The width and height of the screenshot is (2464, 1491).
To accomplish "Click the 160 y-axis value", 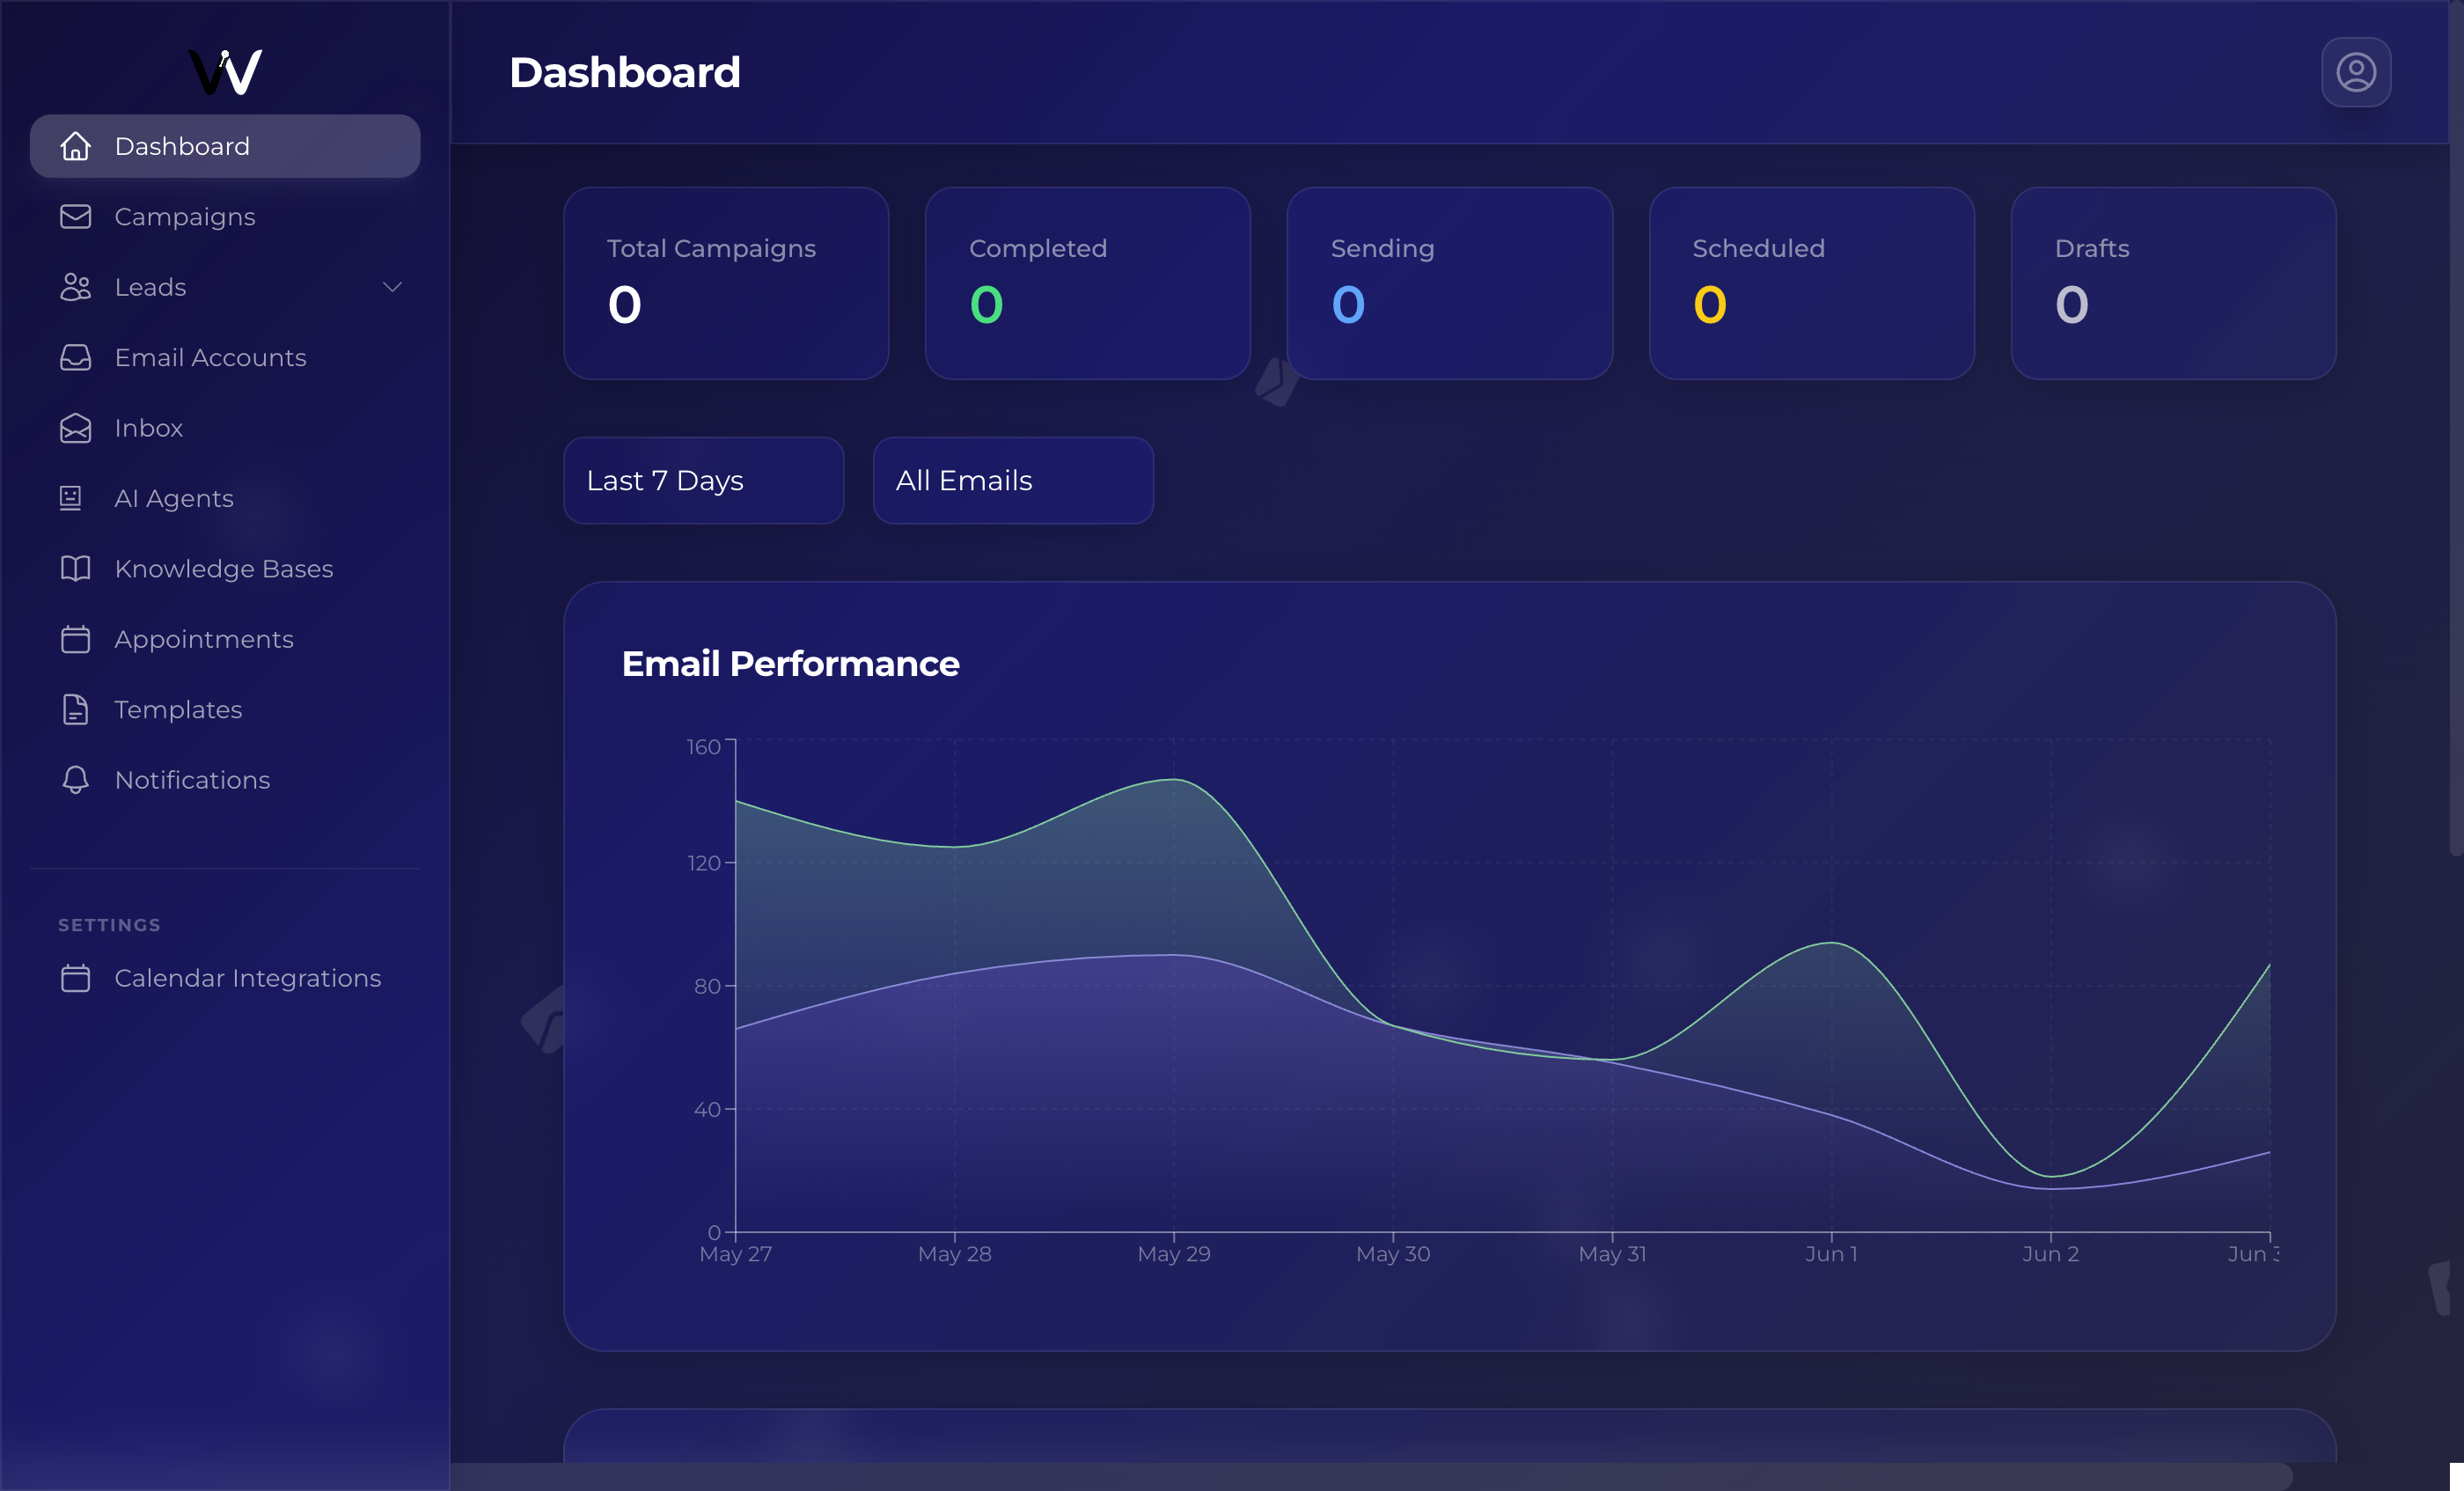I will [704, 747].
